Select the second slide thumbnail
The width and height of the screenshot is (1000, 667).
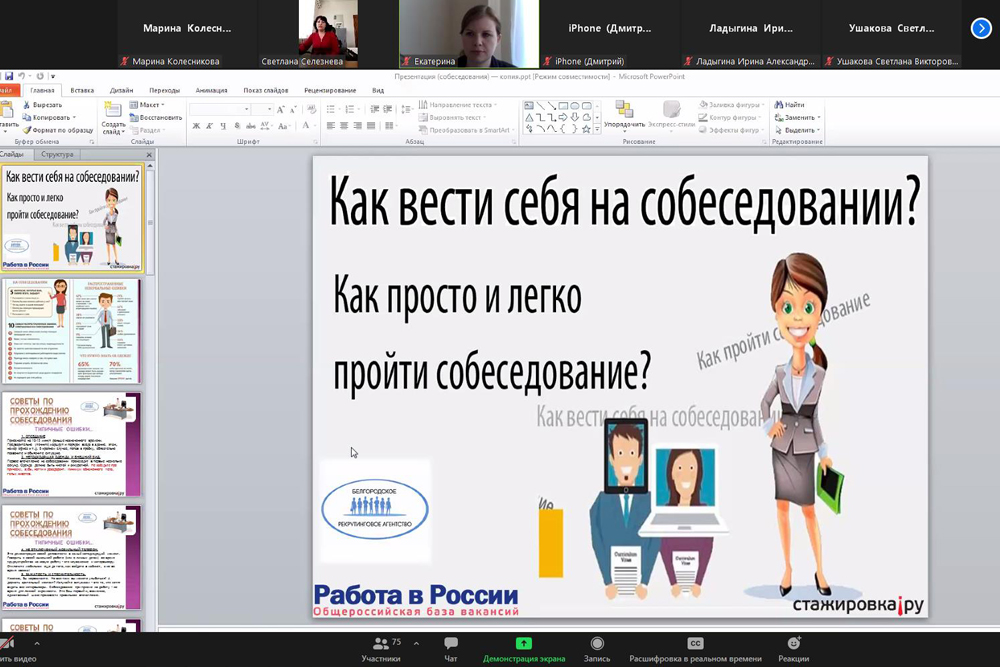pos(72,331)
